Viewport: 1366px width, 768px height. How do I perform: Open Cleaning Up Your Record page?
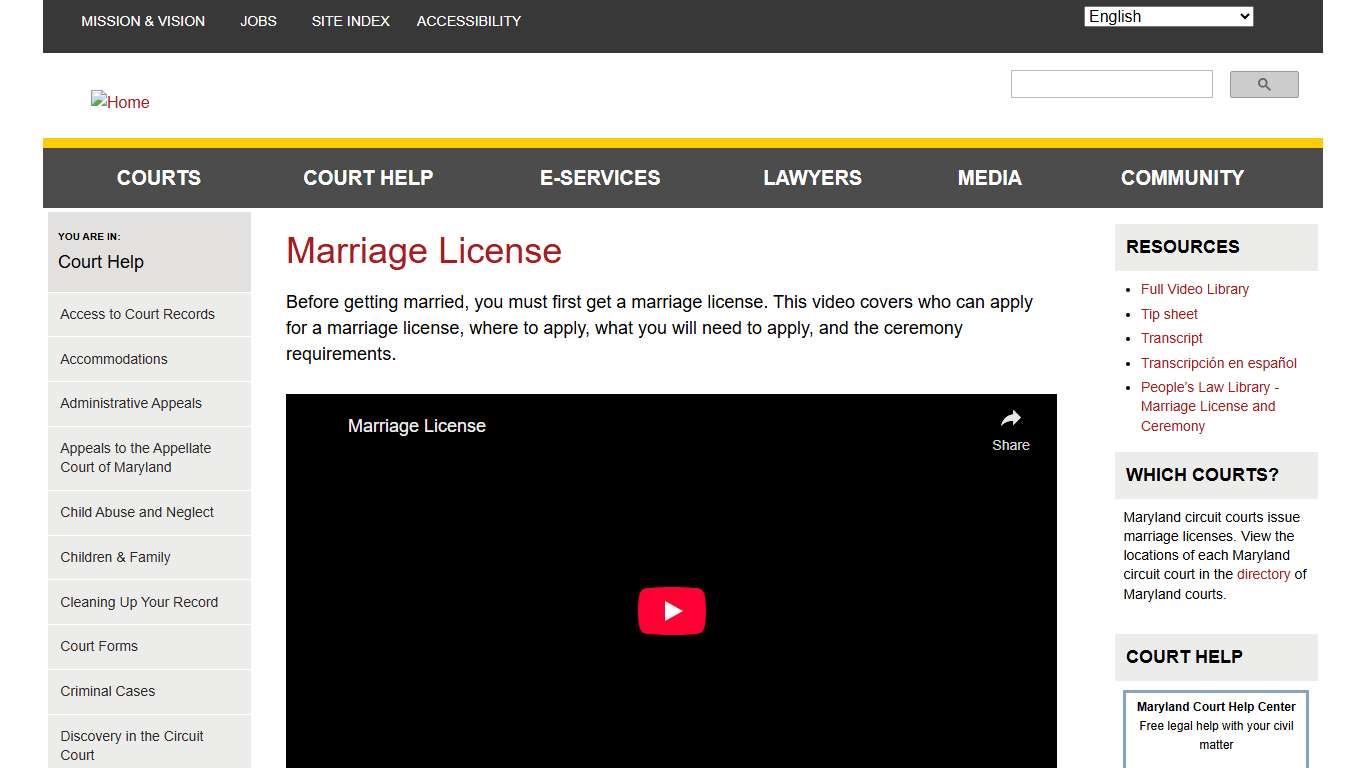(x=139, y=602)
